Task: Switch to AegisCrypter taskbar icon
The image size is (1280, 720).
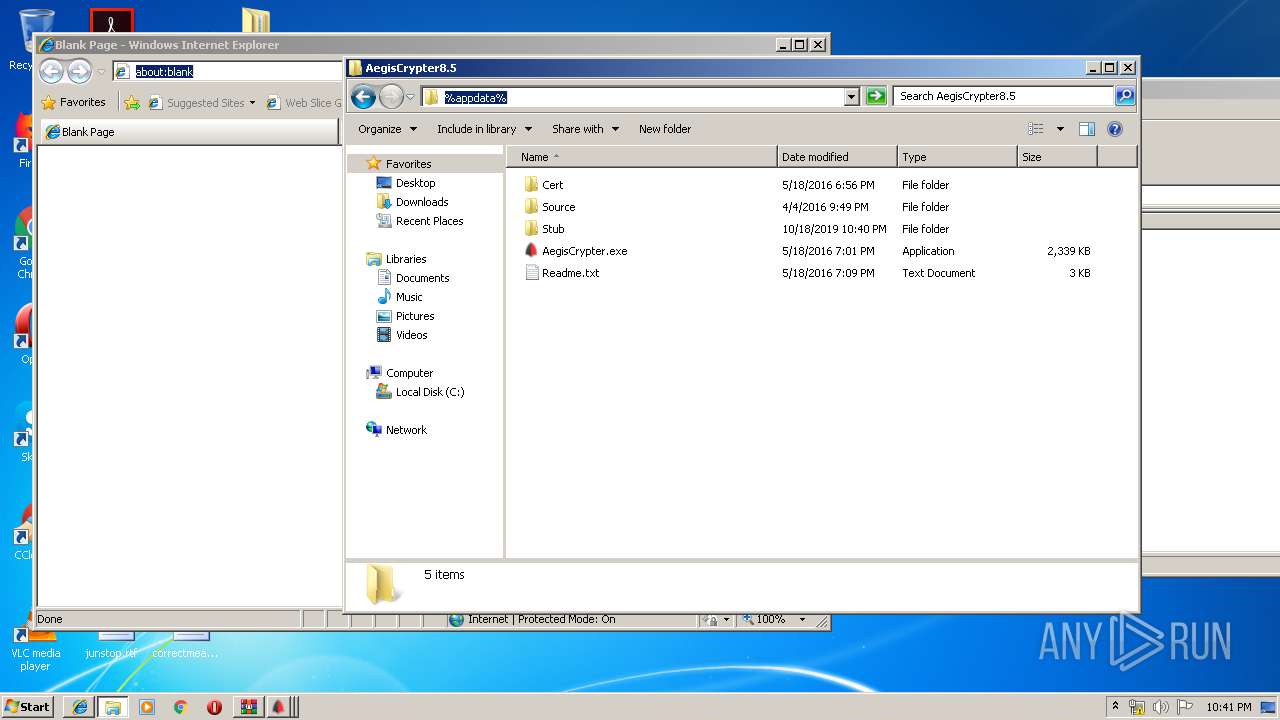Action: [x=278, y=707]
